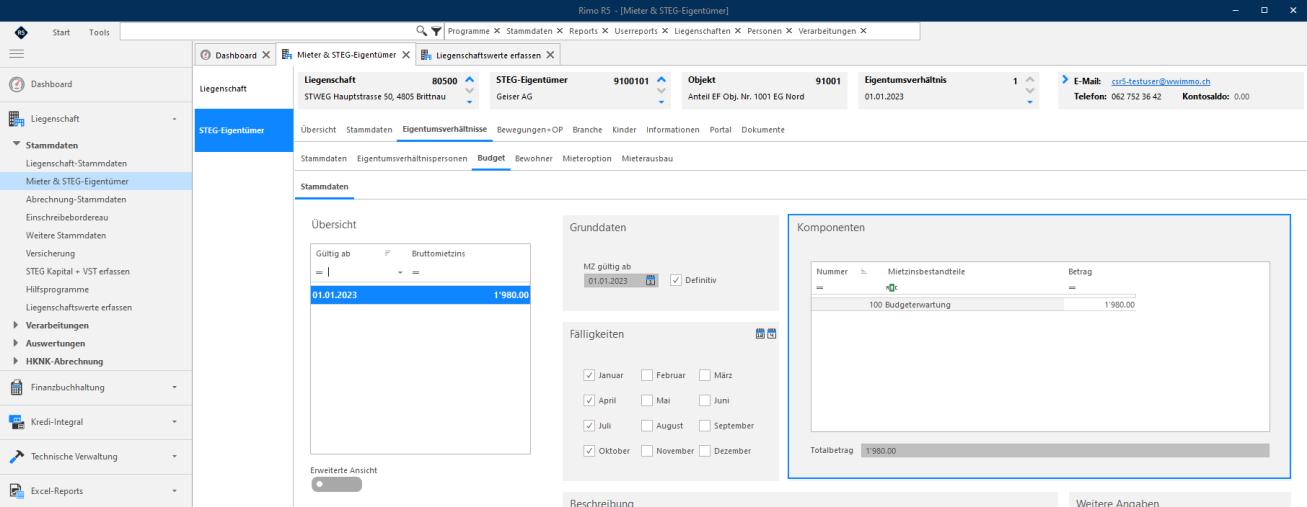Click the Technische Verwaltung hammer icon
The image size is (1307, 507).
tap(16, 456)
